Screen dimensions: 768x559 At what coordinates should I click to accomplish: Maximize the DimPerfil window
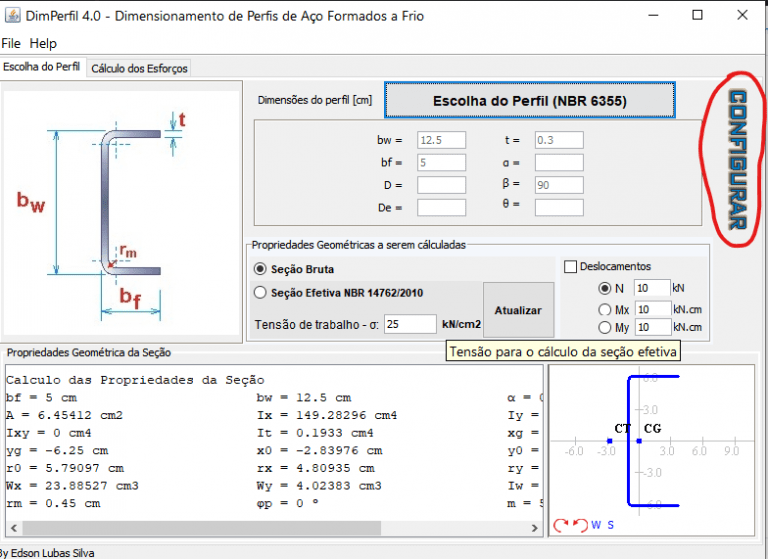coord(697,15)
